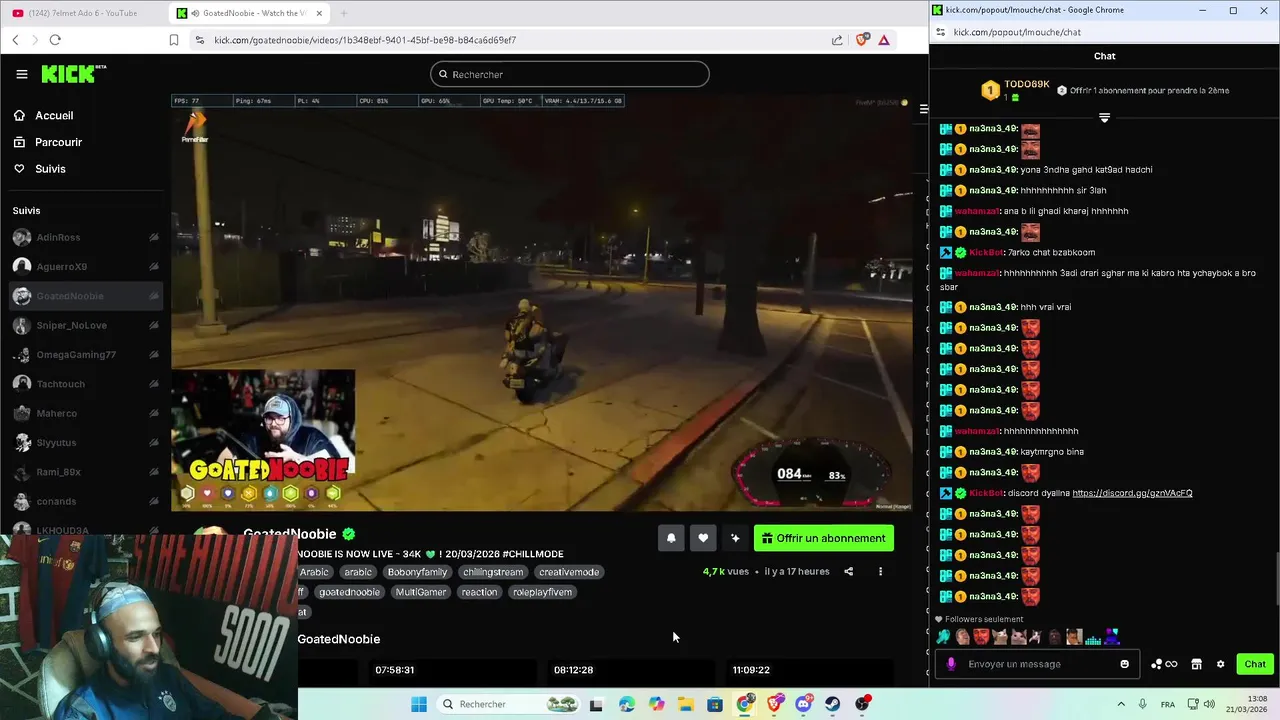The width and height of the screenshot is (1280, 720).
Task: Click the purple microphone icon in chat input
Action: [951, 664]
